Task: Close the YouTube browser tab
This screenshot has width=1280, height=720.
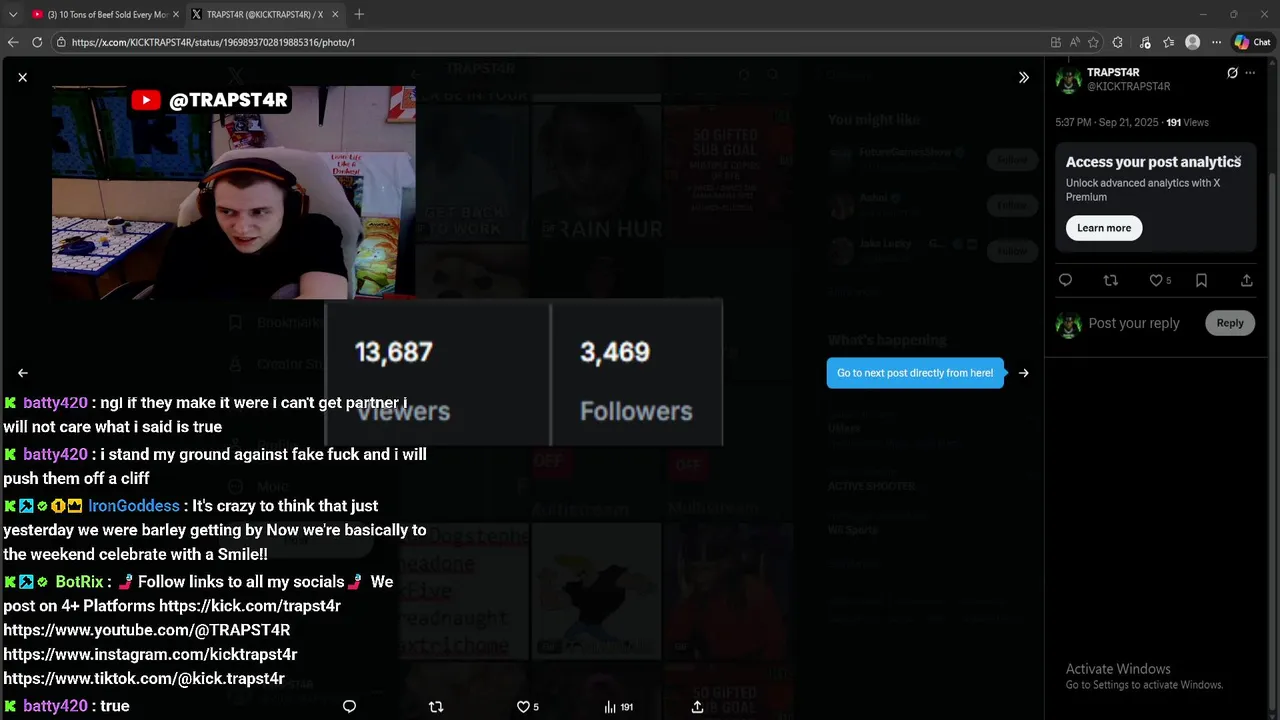Action: 176,14
